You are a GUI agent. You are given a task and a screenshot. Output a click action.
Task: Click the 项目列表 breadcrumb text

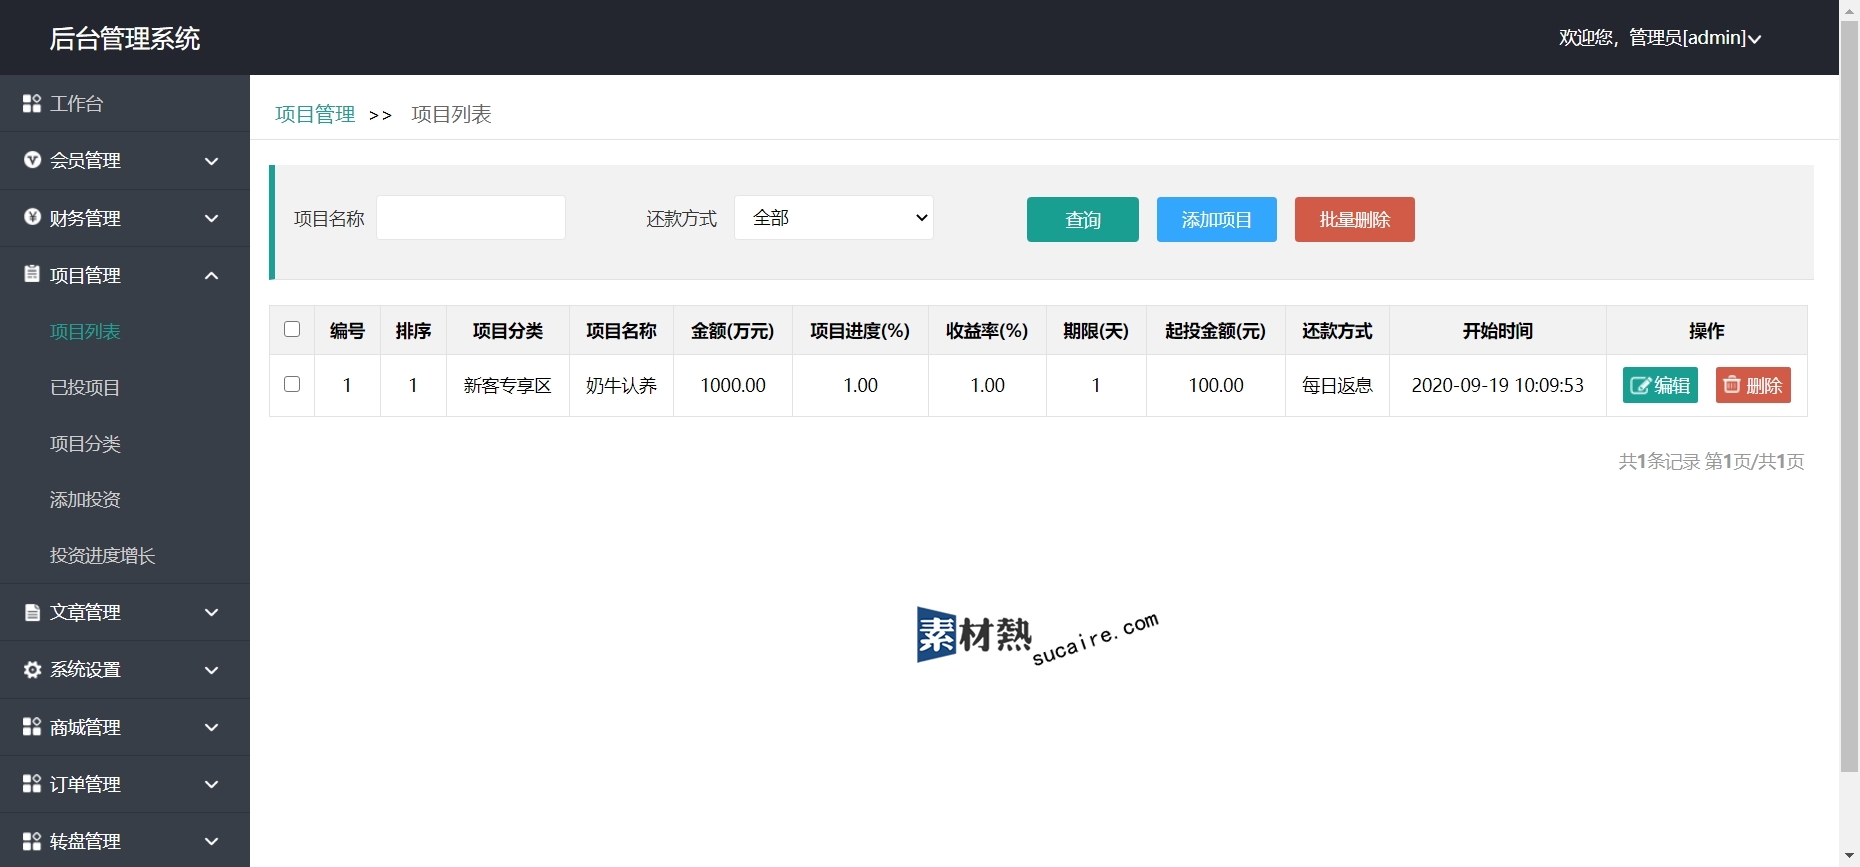click(451, 114)
